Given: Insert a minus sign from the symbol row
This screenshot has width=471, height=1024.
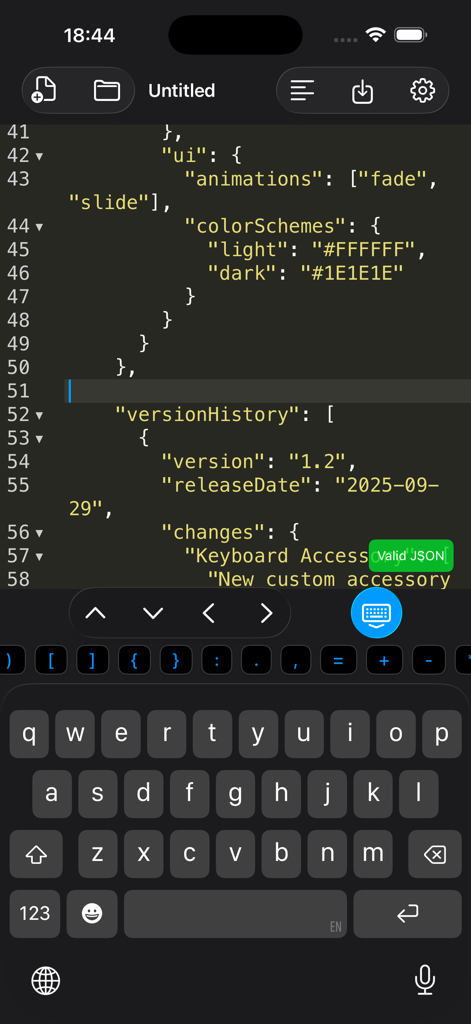Looking at the screenshot, I should point(429,660).
